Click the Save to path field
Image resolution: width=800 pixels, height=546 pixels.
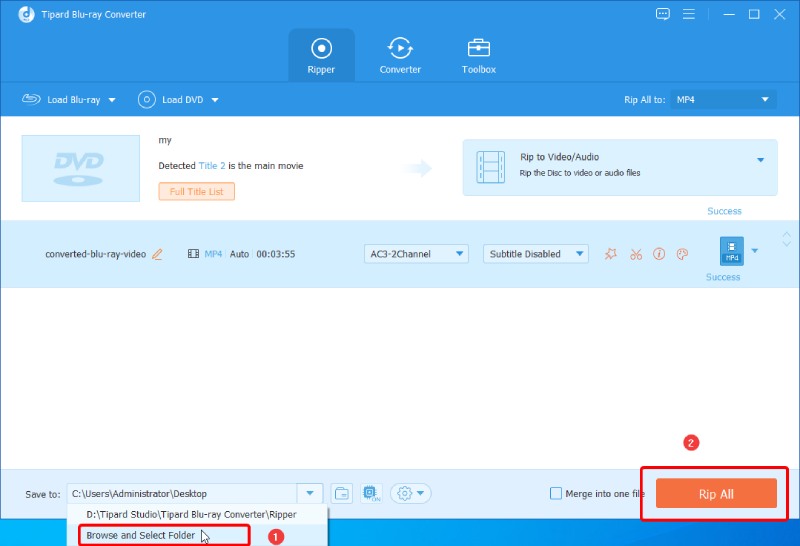tap(182, 493)
